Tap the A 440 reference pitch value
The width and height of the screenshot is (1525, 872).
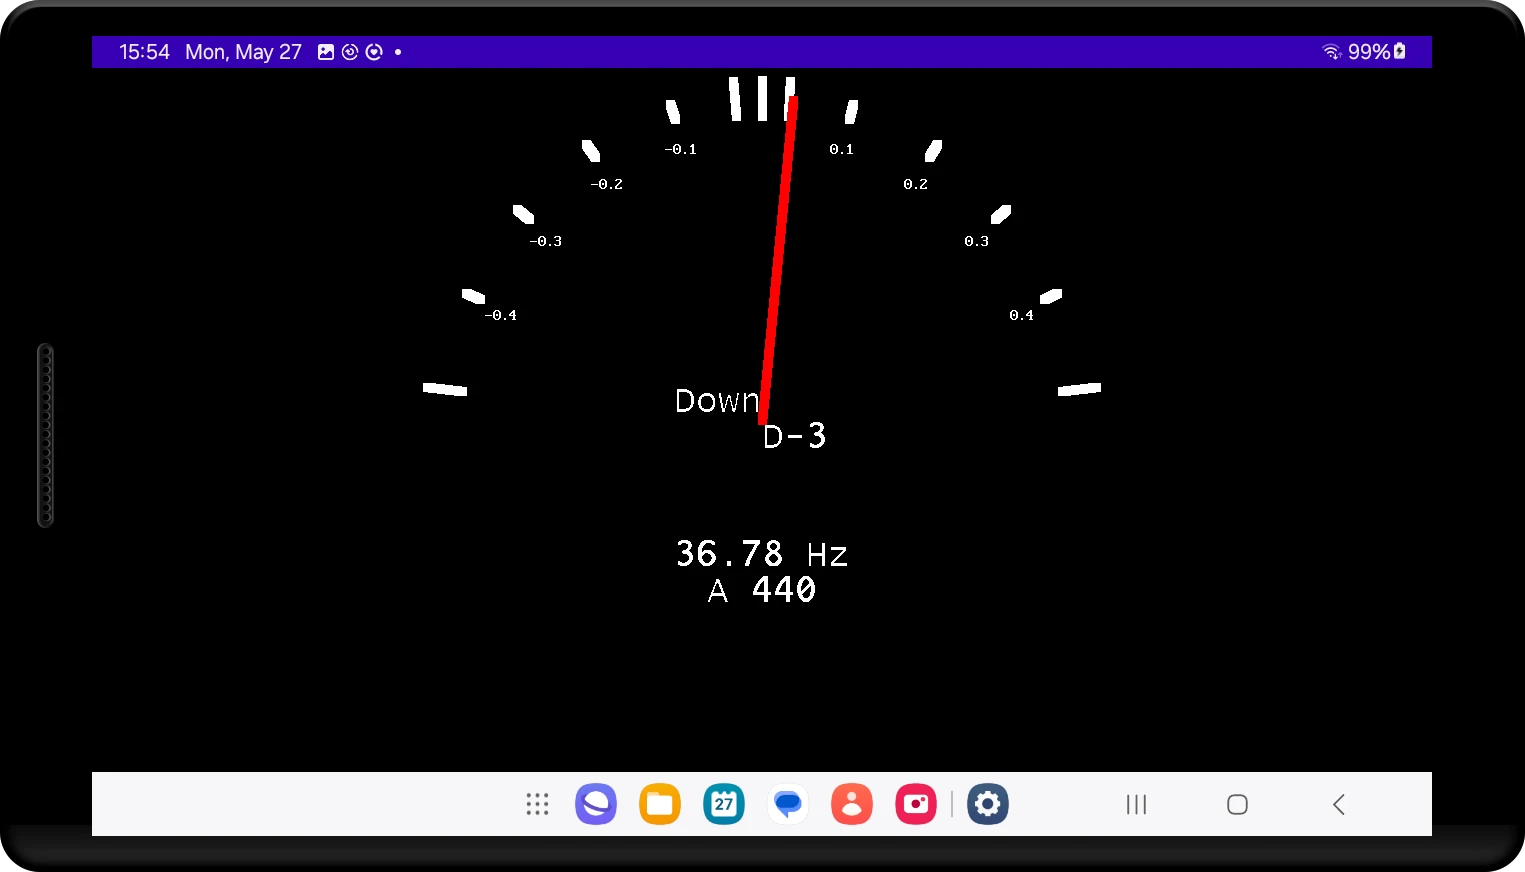(x=762, y=591)
